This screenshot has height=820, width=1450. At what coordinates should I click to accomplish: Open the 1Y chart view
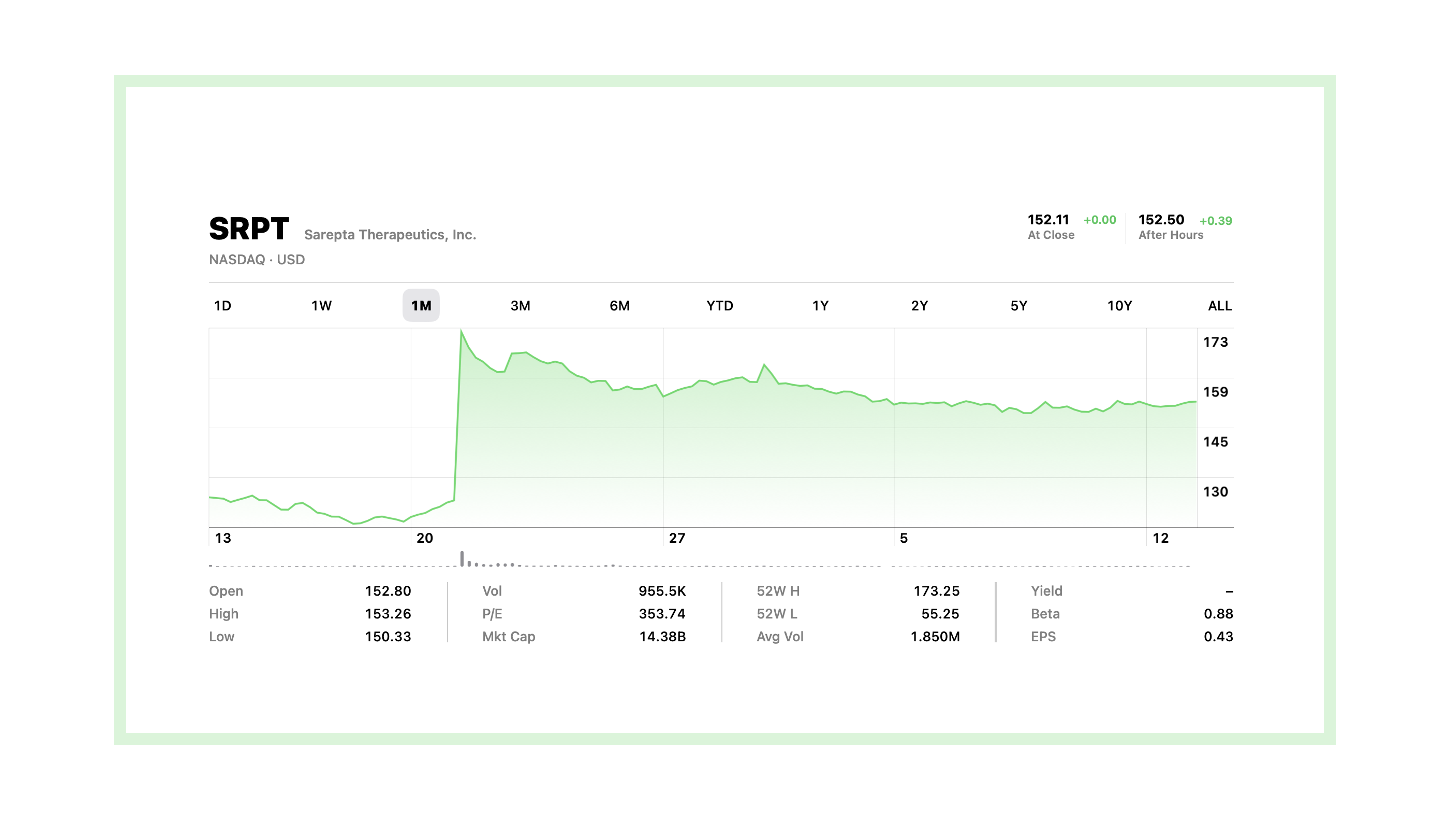click(820, 306)
